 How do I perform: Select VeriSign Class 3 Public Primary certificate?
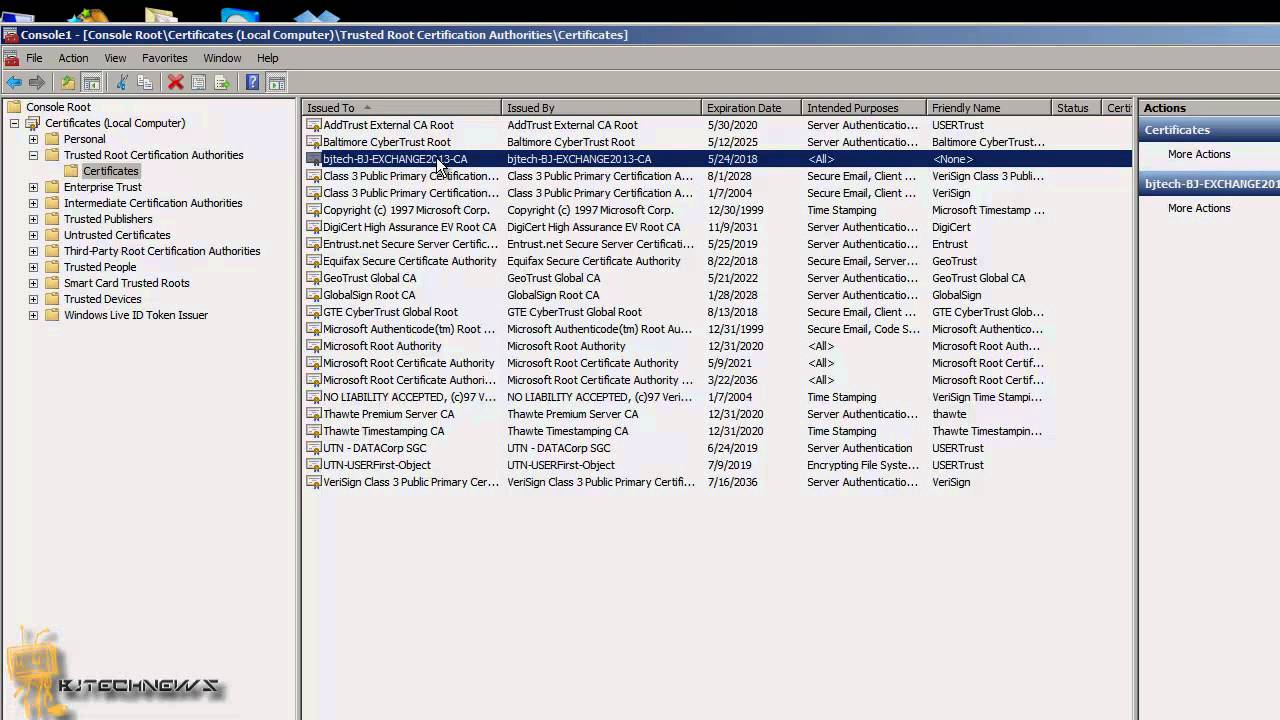pyautogui.click(x=410, y=482)
